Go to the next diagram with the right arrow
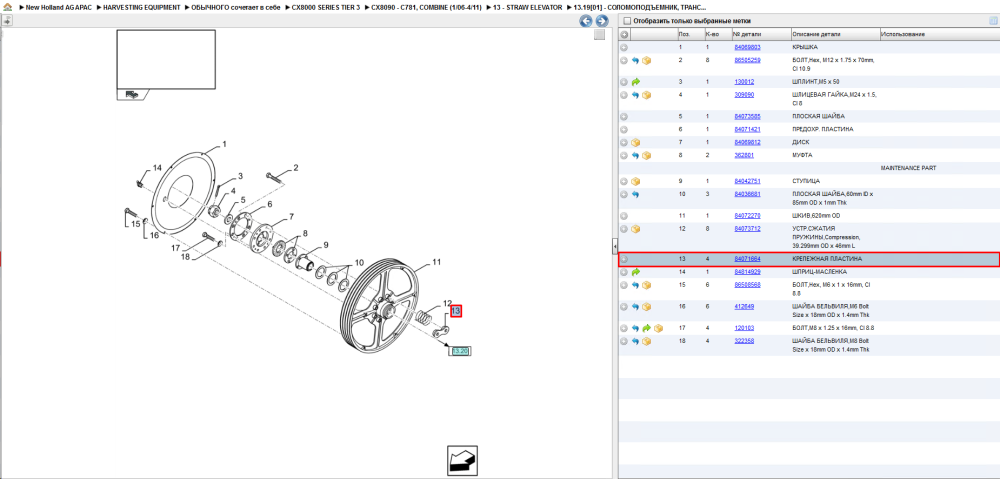The height and width of the screenshot is (479, 1000). coord(601,21)
